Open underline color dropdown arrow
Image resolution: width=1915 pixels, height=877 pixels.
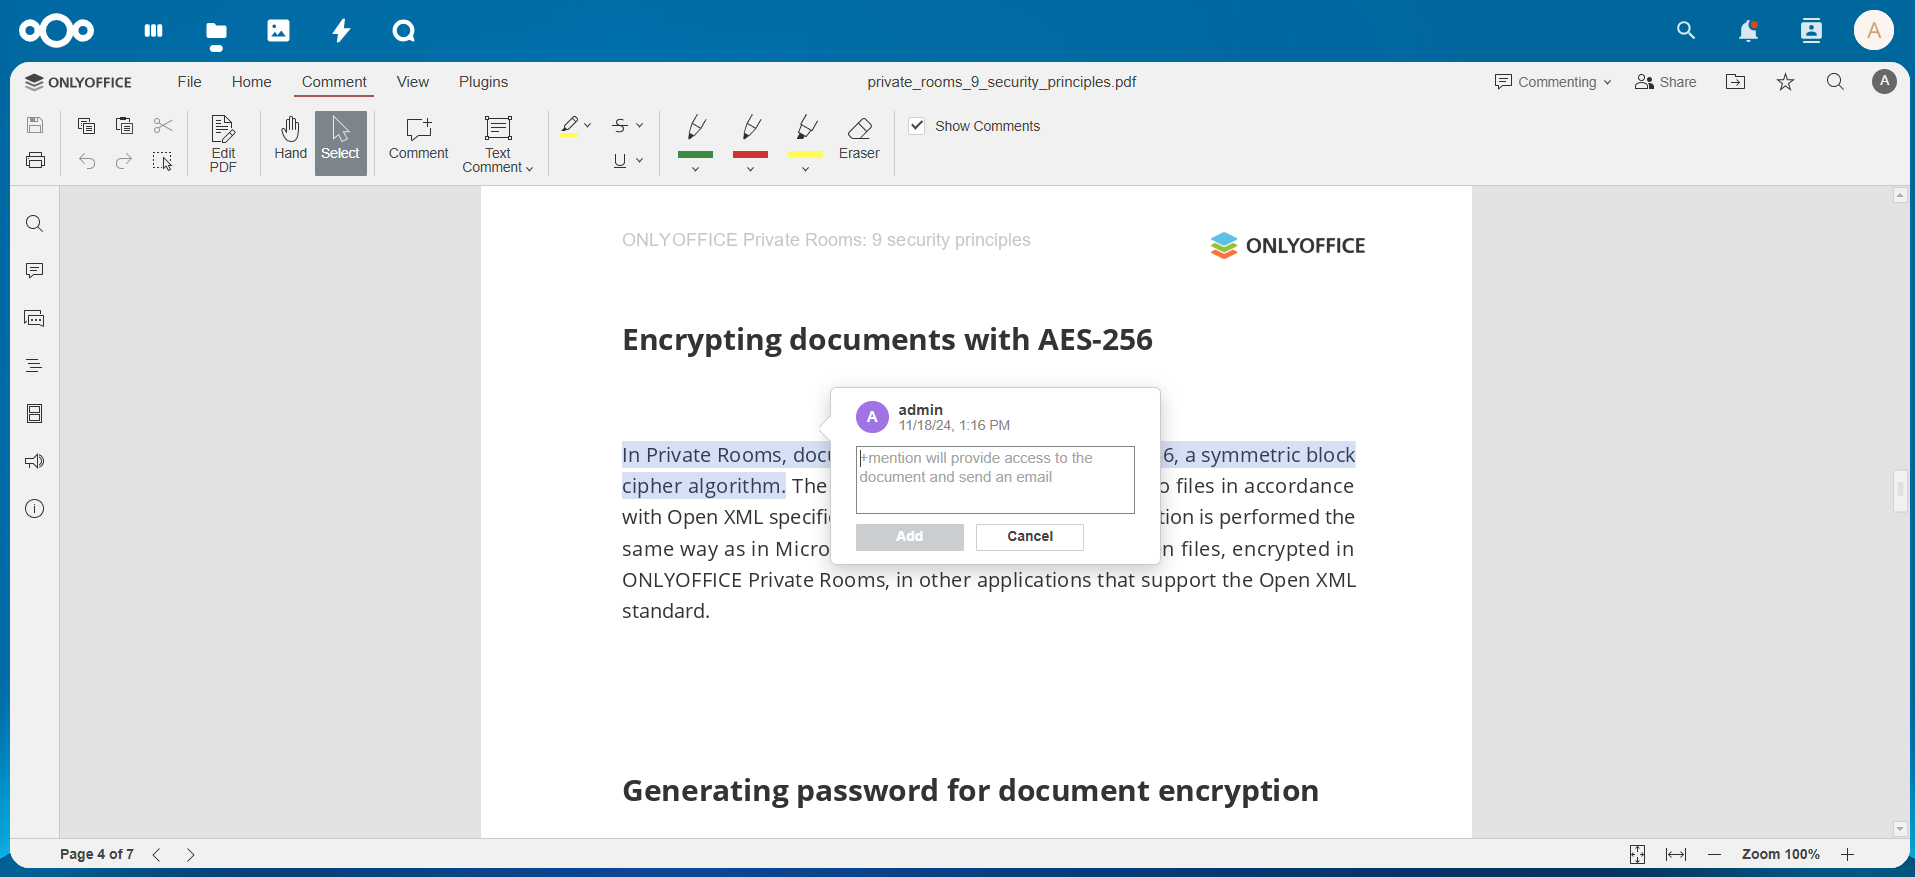pos(640,161)
